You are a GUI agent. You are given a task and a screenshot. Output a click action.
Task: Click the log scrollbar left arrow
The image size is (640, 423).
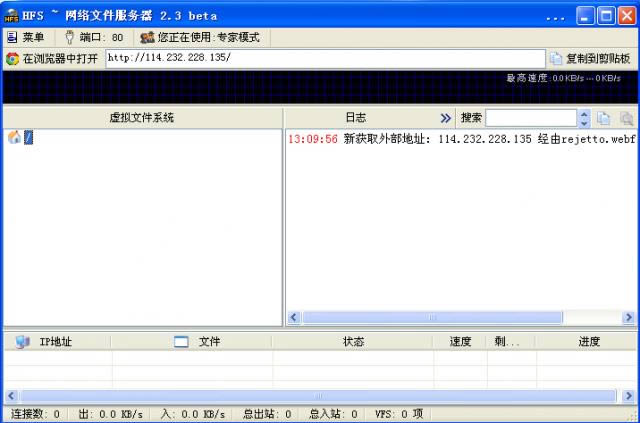pyautogui.click(x=294, y=317)
